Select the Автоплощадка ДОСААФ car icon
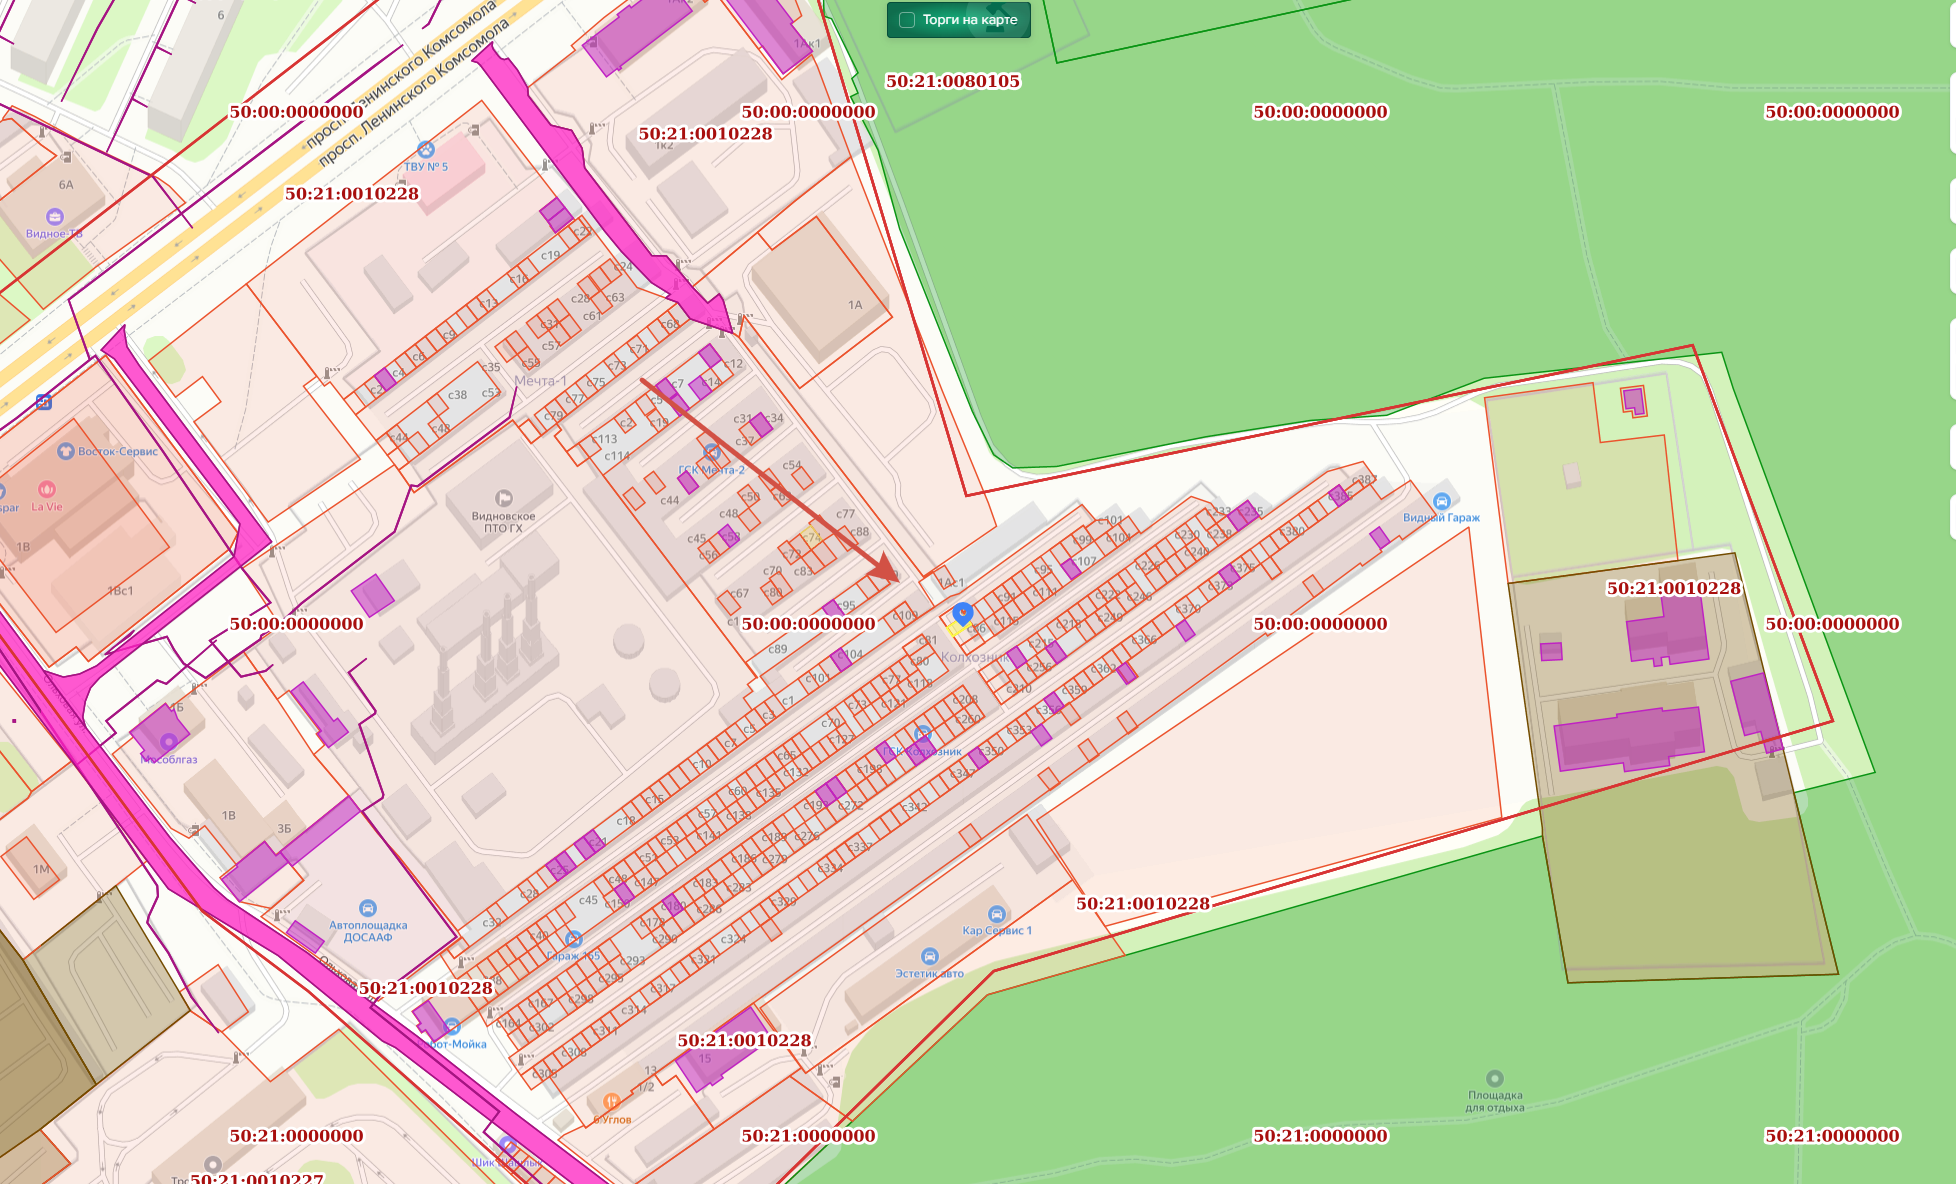1956x1184 pixels. 367,908
